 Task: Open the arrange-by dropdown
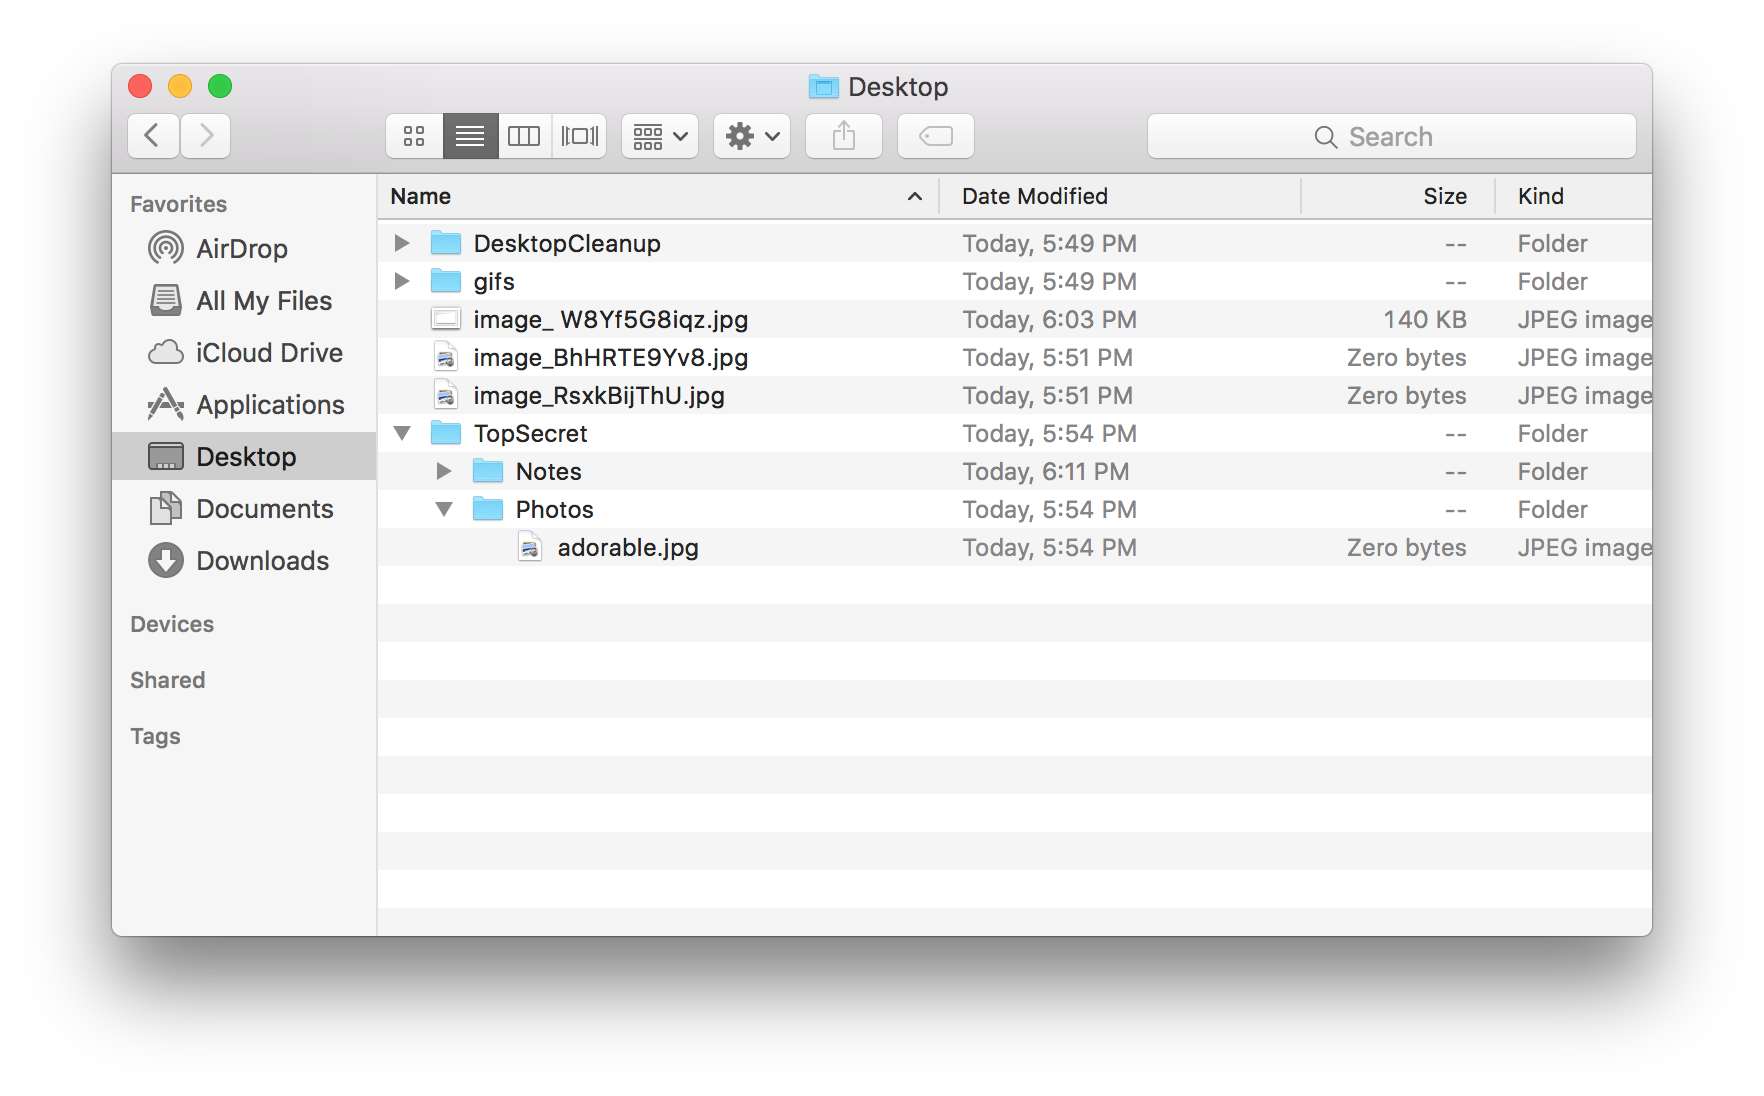(659, 136)
